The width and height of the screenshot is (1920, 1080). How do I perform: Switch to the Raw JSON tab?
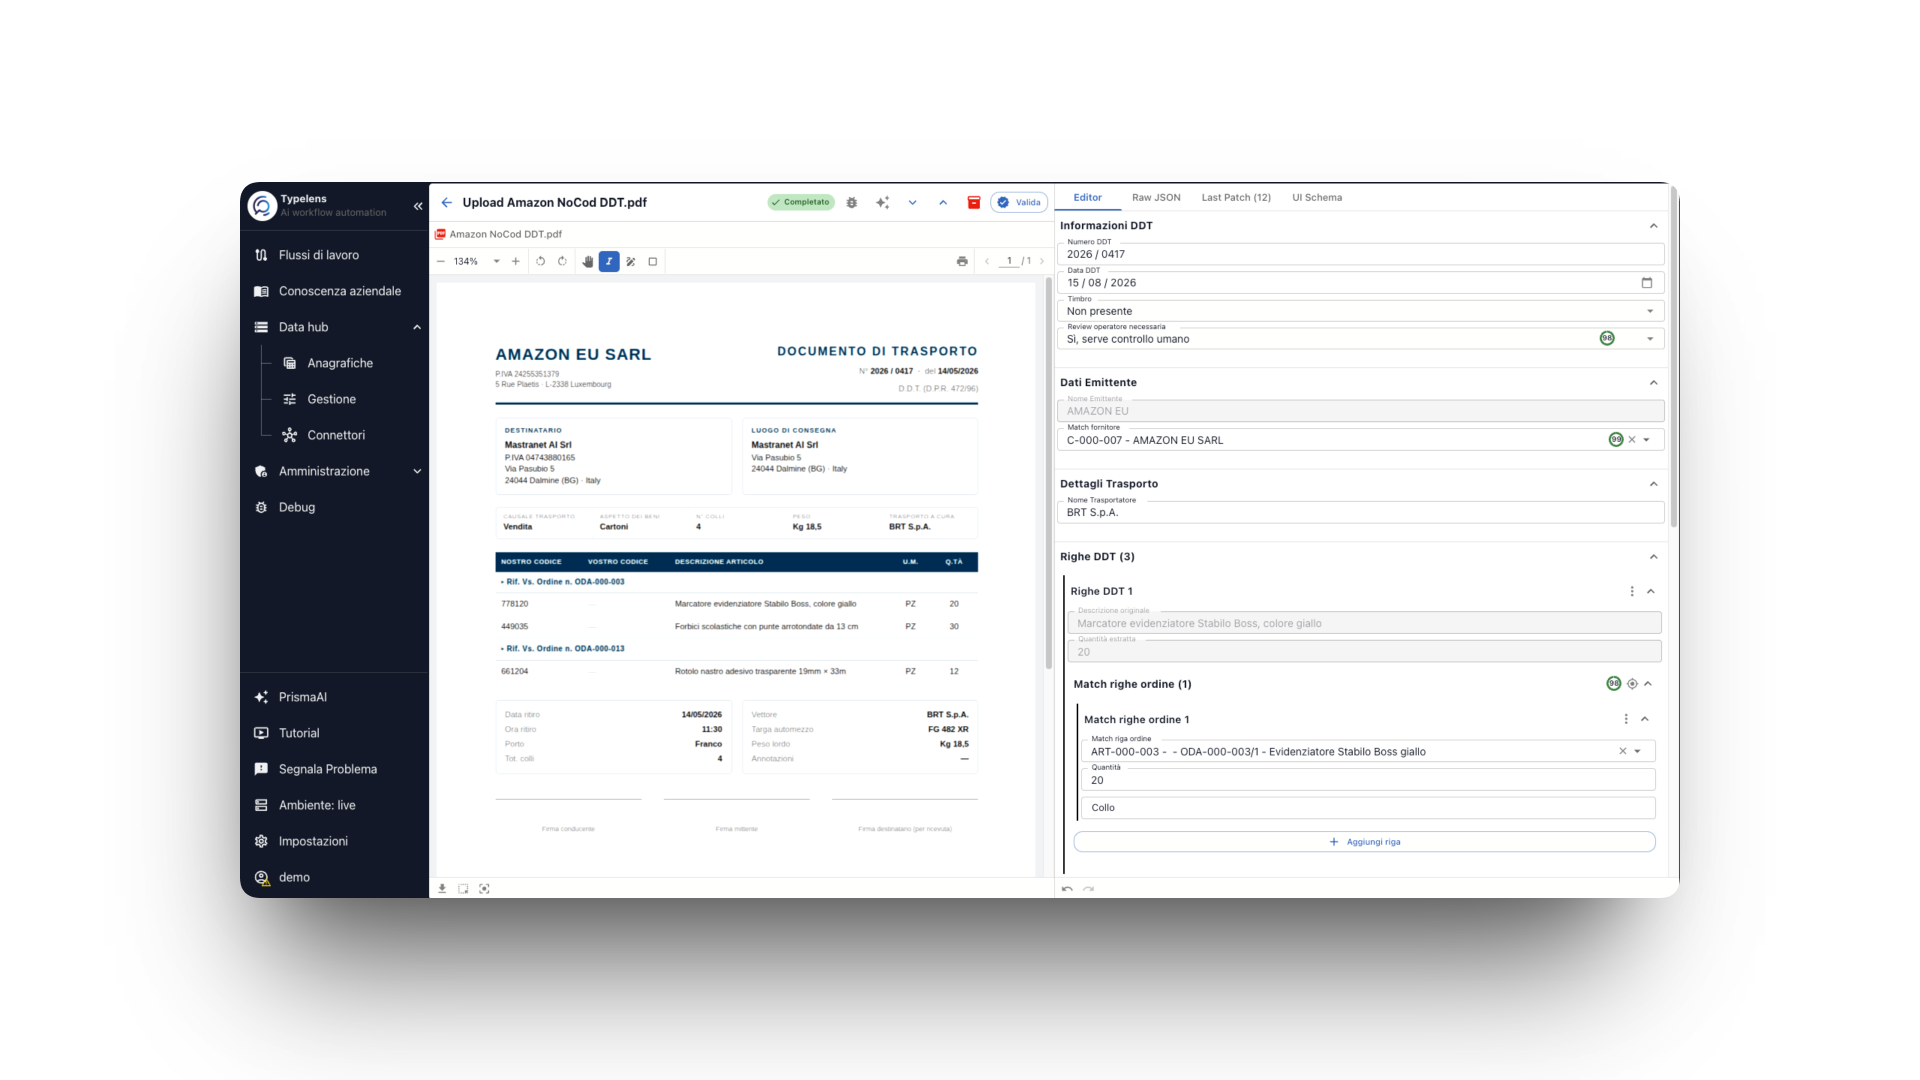(x=1156, y=198)
